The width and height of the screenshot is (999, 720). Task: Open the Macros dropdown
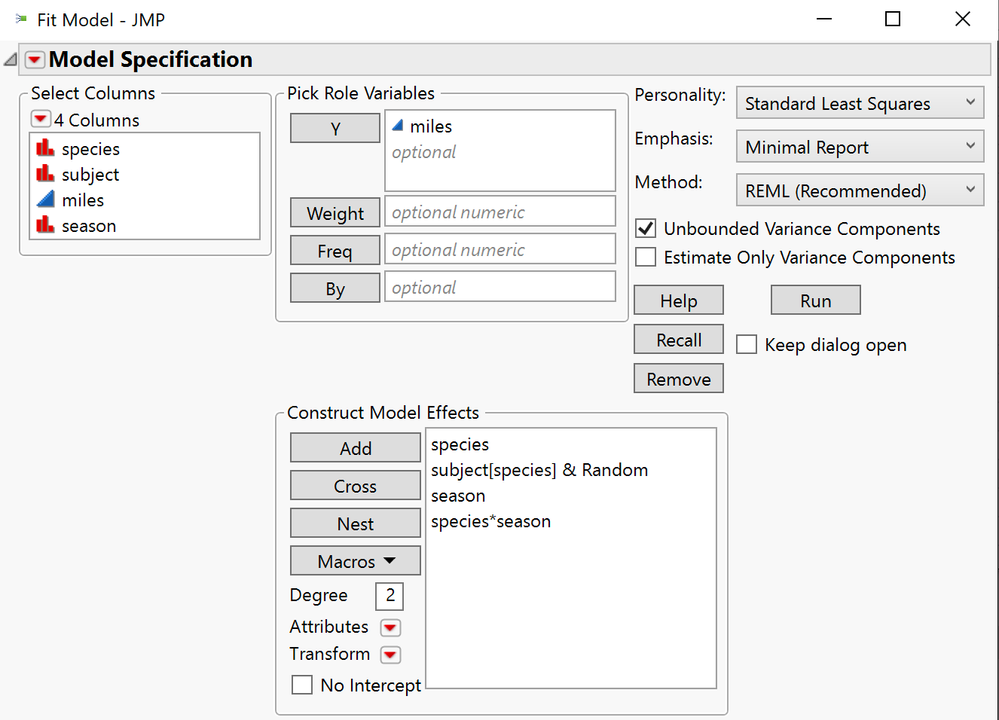tap(355, 560)
